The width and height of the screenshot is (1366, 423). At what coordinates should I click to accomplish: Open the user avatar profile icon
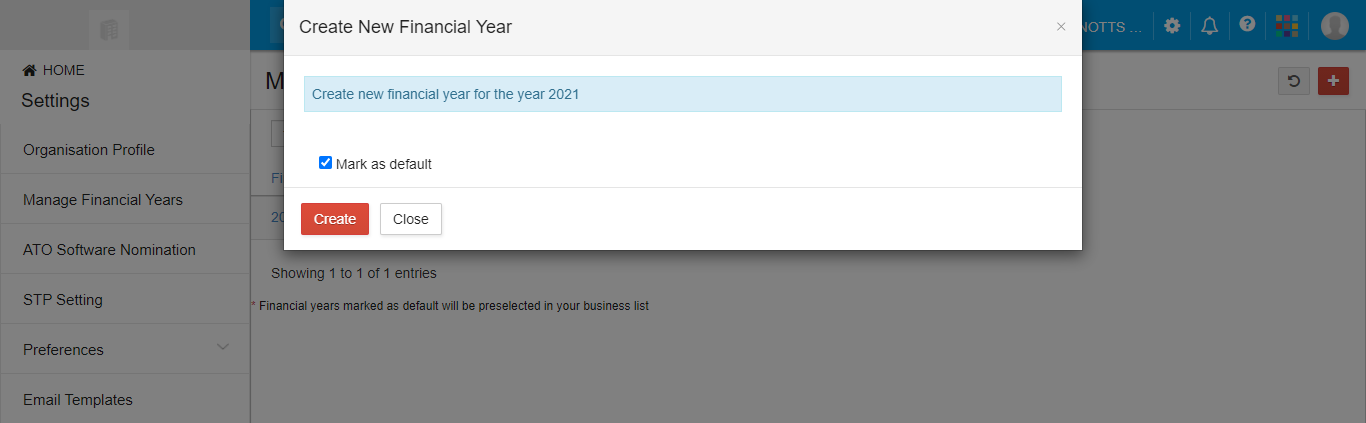(x=1335, y=26)
